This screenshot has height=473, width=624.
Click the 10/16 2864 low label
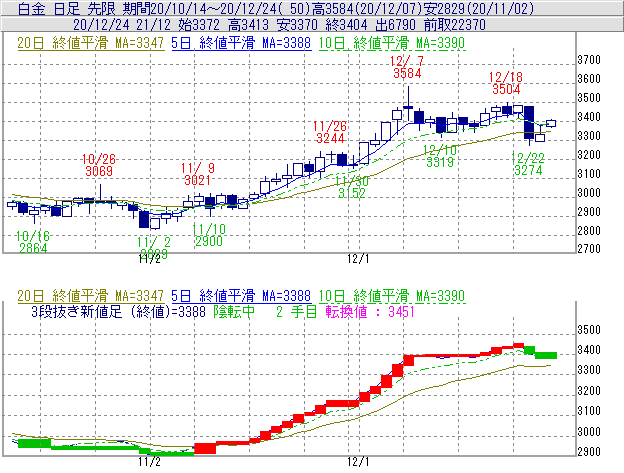point(33,242)
